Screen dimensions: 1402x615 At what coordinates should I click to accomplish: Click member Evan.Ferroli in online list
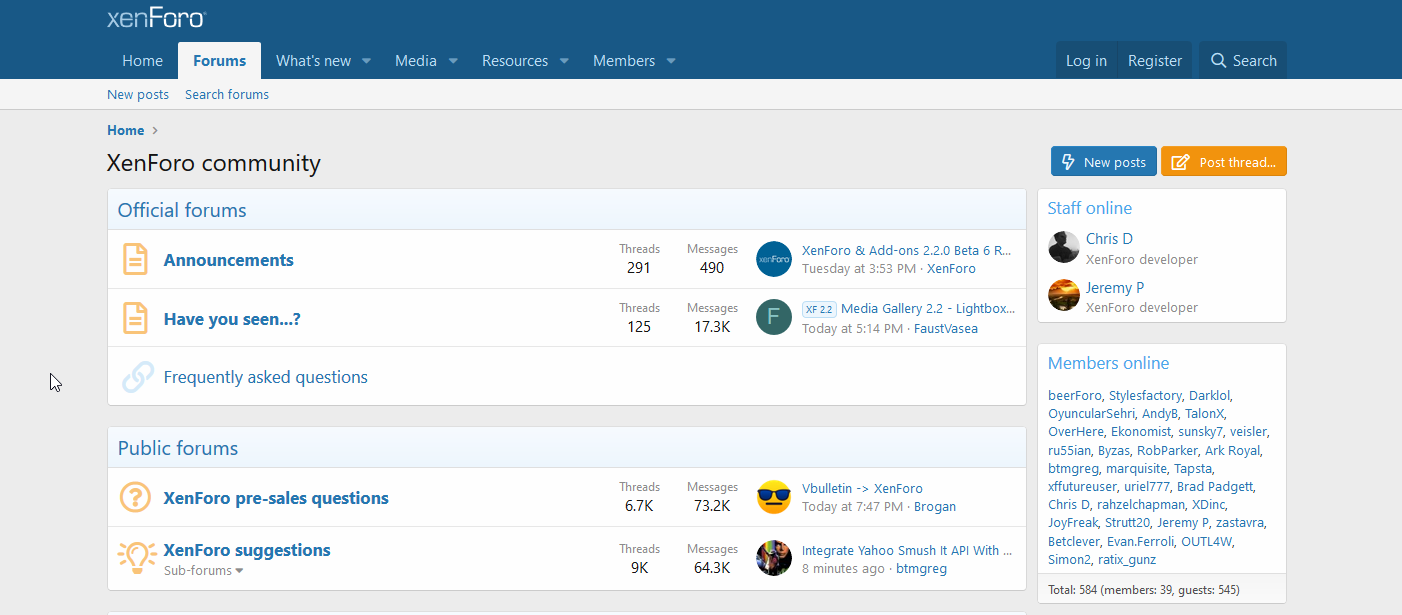click(1140, 541)
